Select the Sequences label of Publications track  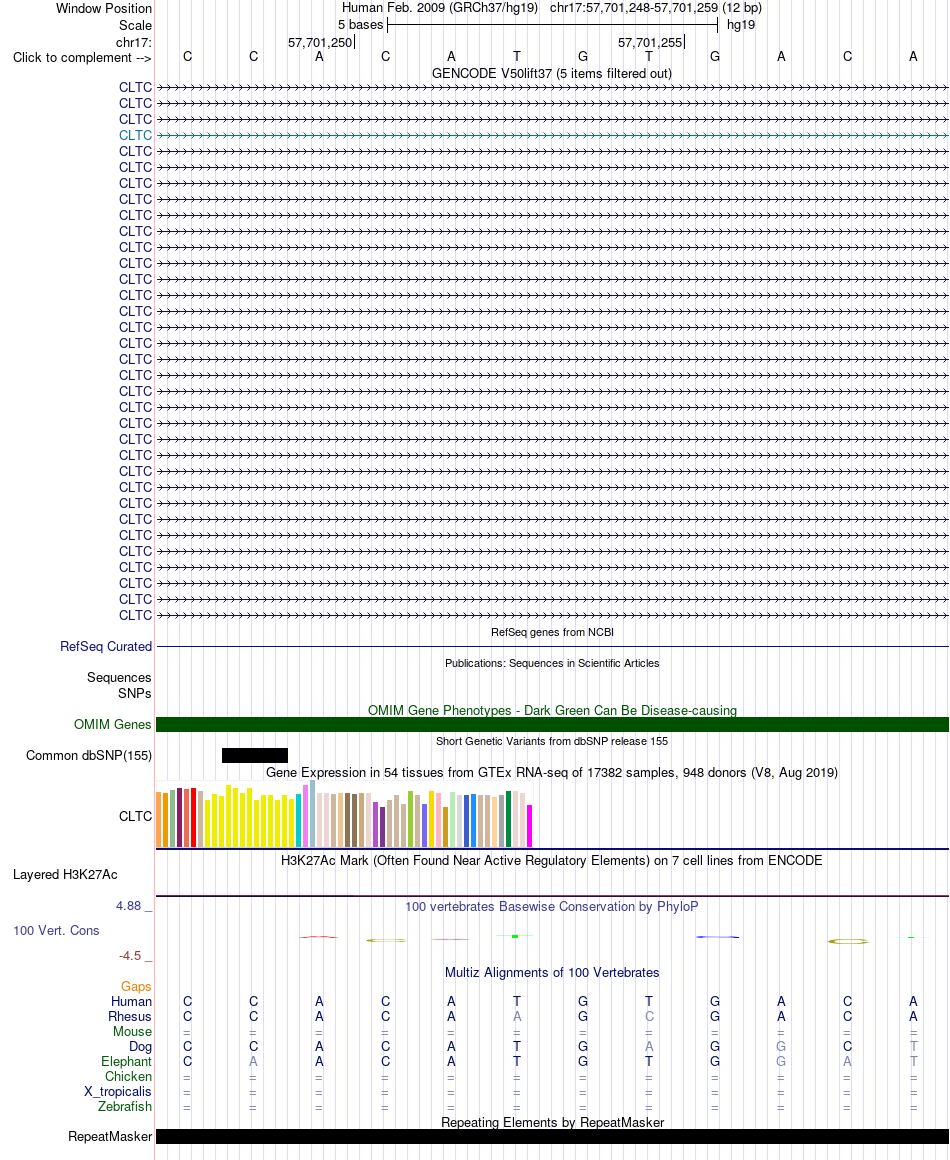pos(119,678)
